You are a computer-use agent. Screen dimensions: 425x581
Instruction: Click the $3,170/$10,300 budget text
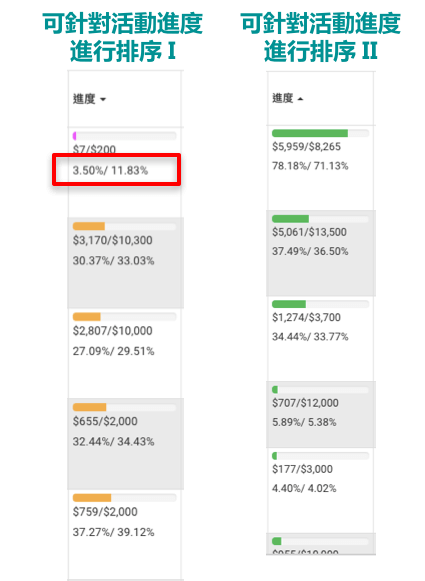113,240
